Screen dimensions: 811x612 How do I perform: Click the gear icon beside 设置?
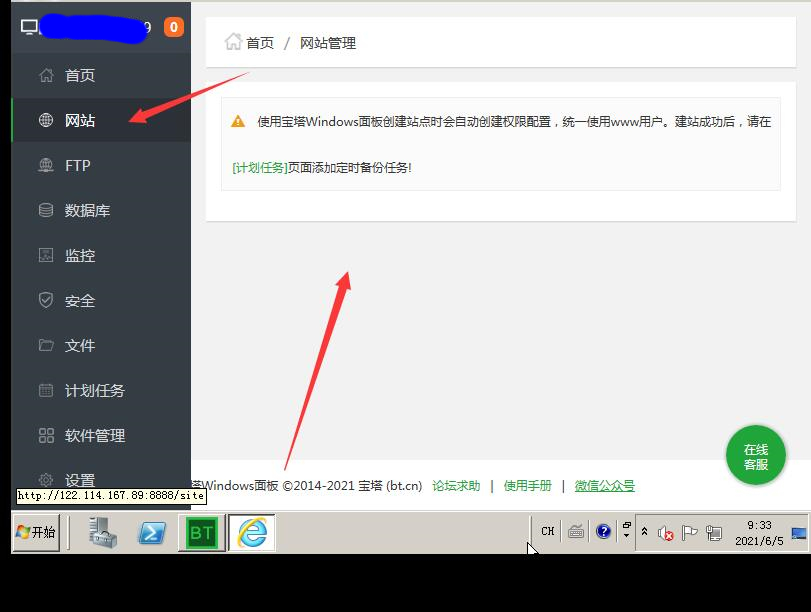pos(46,480)
